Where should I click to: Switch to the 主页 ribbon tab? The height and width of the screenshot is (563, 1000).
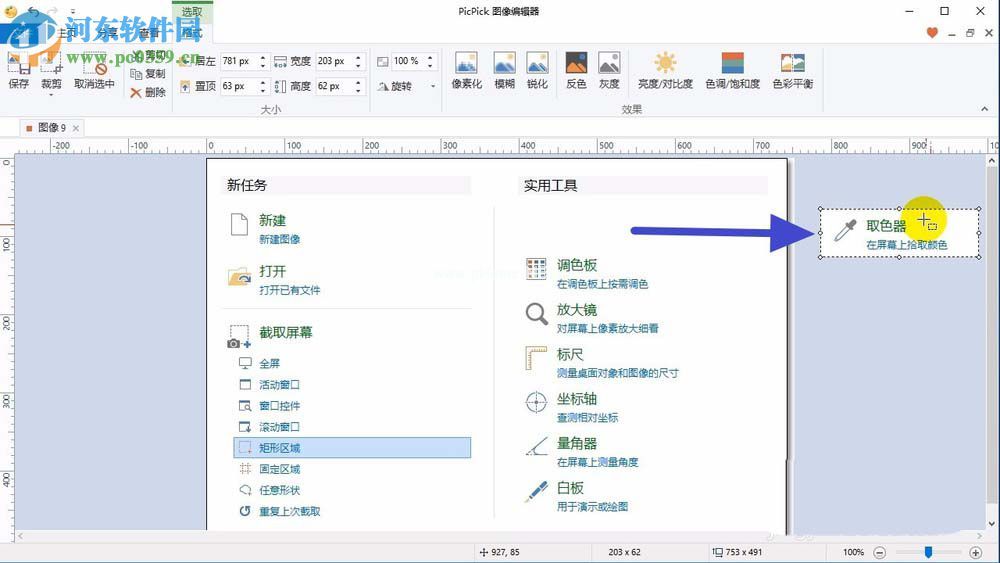[68, 33]
